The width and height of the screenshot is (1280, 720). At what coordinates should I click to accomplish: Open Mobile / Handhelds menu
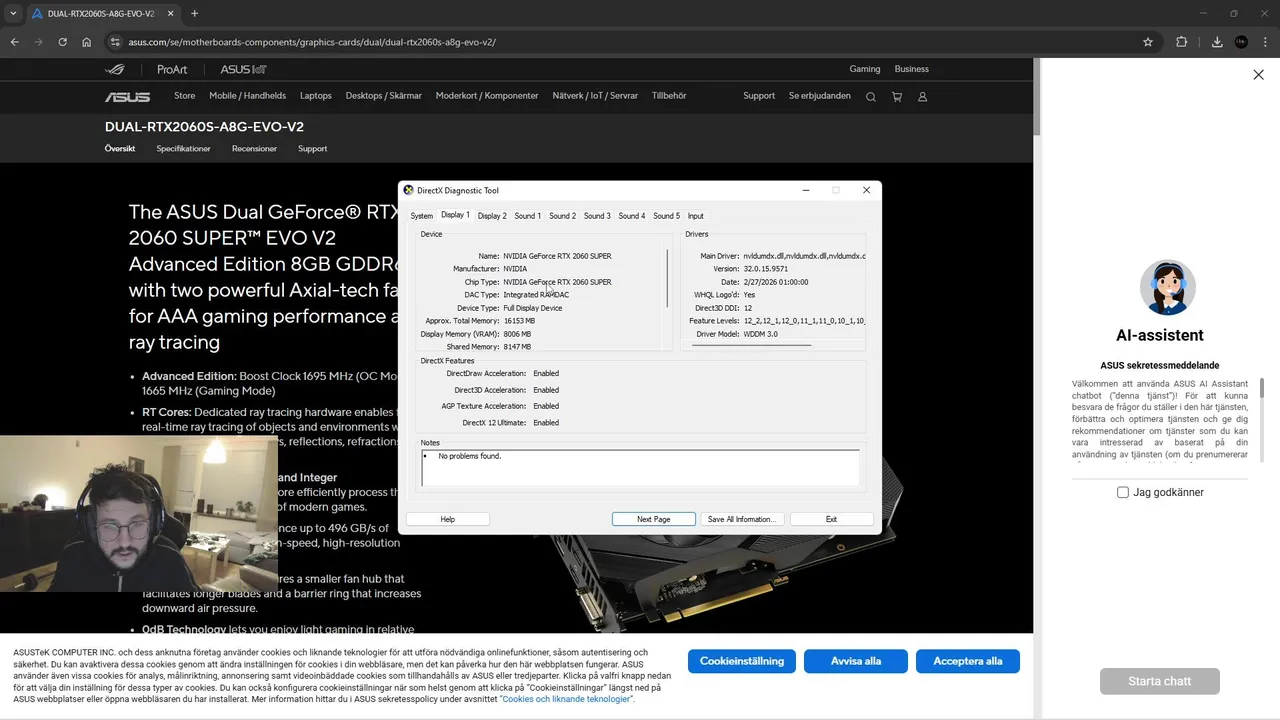coord(247,96)
